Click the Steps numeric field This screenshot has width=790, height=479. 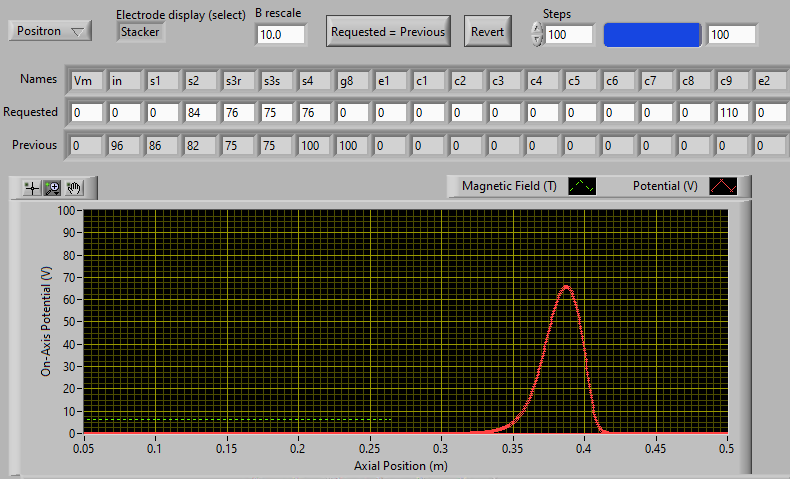tap(569, 35)
